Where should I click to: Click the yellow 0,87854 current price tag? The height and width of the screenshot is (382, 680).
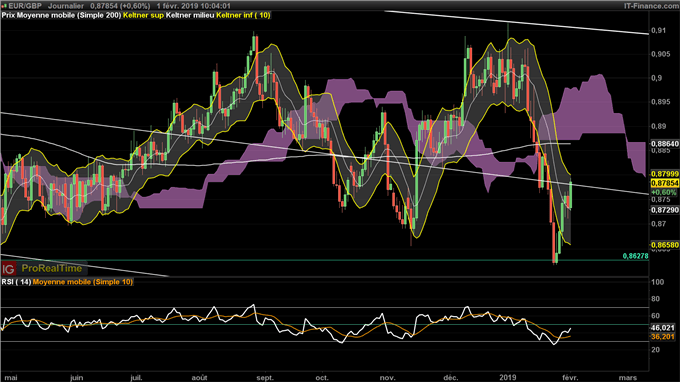pos(665,183)
